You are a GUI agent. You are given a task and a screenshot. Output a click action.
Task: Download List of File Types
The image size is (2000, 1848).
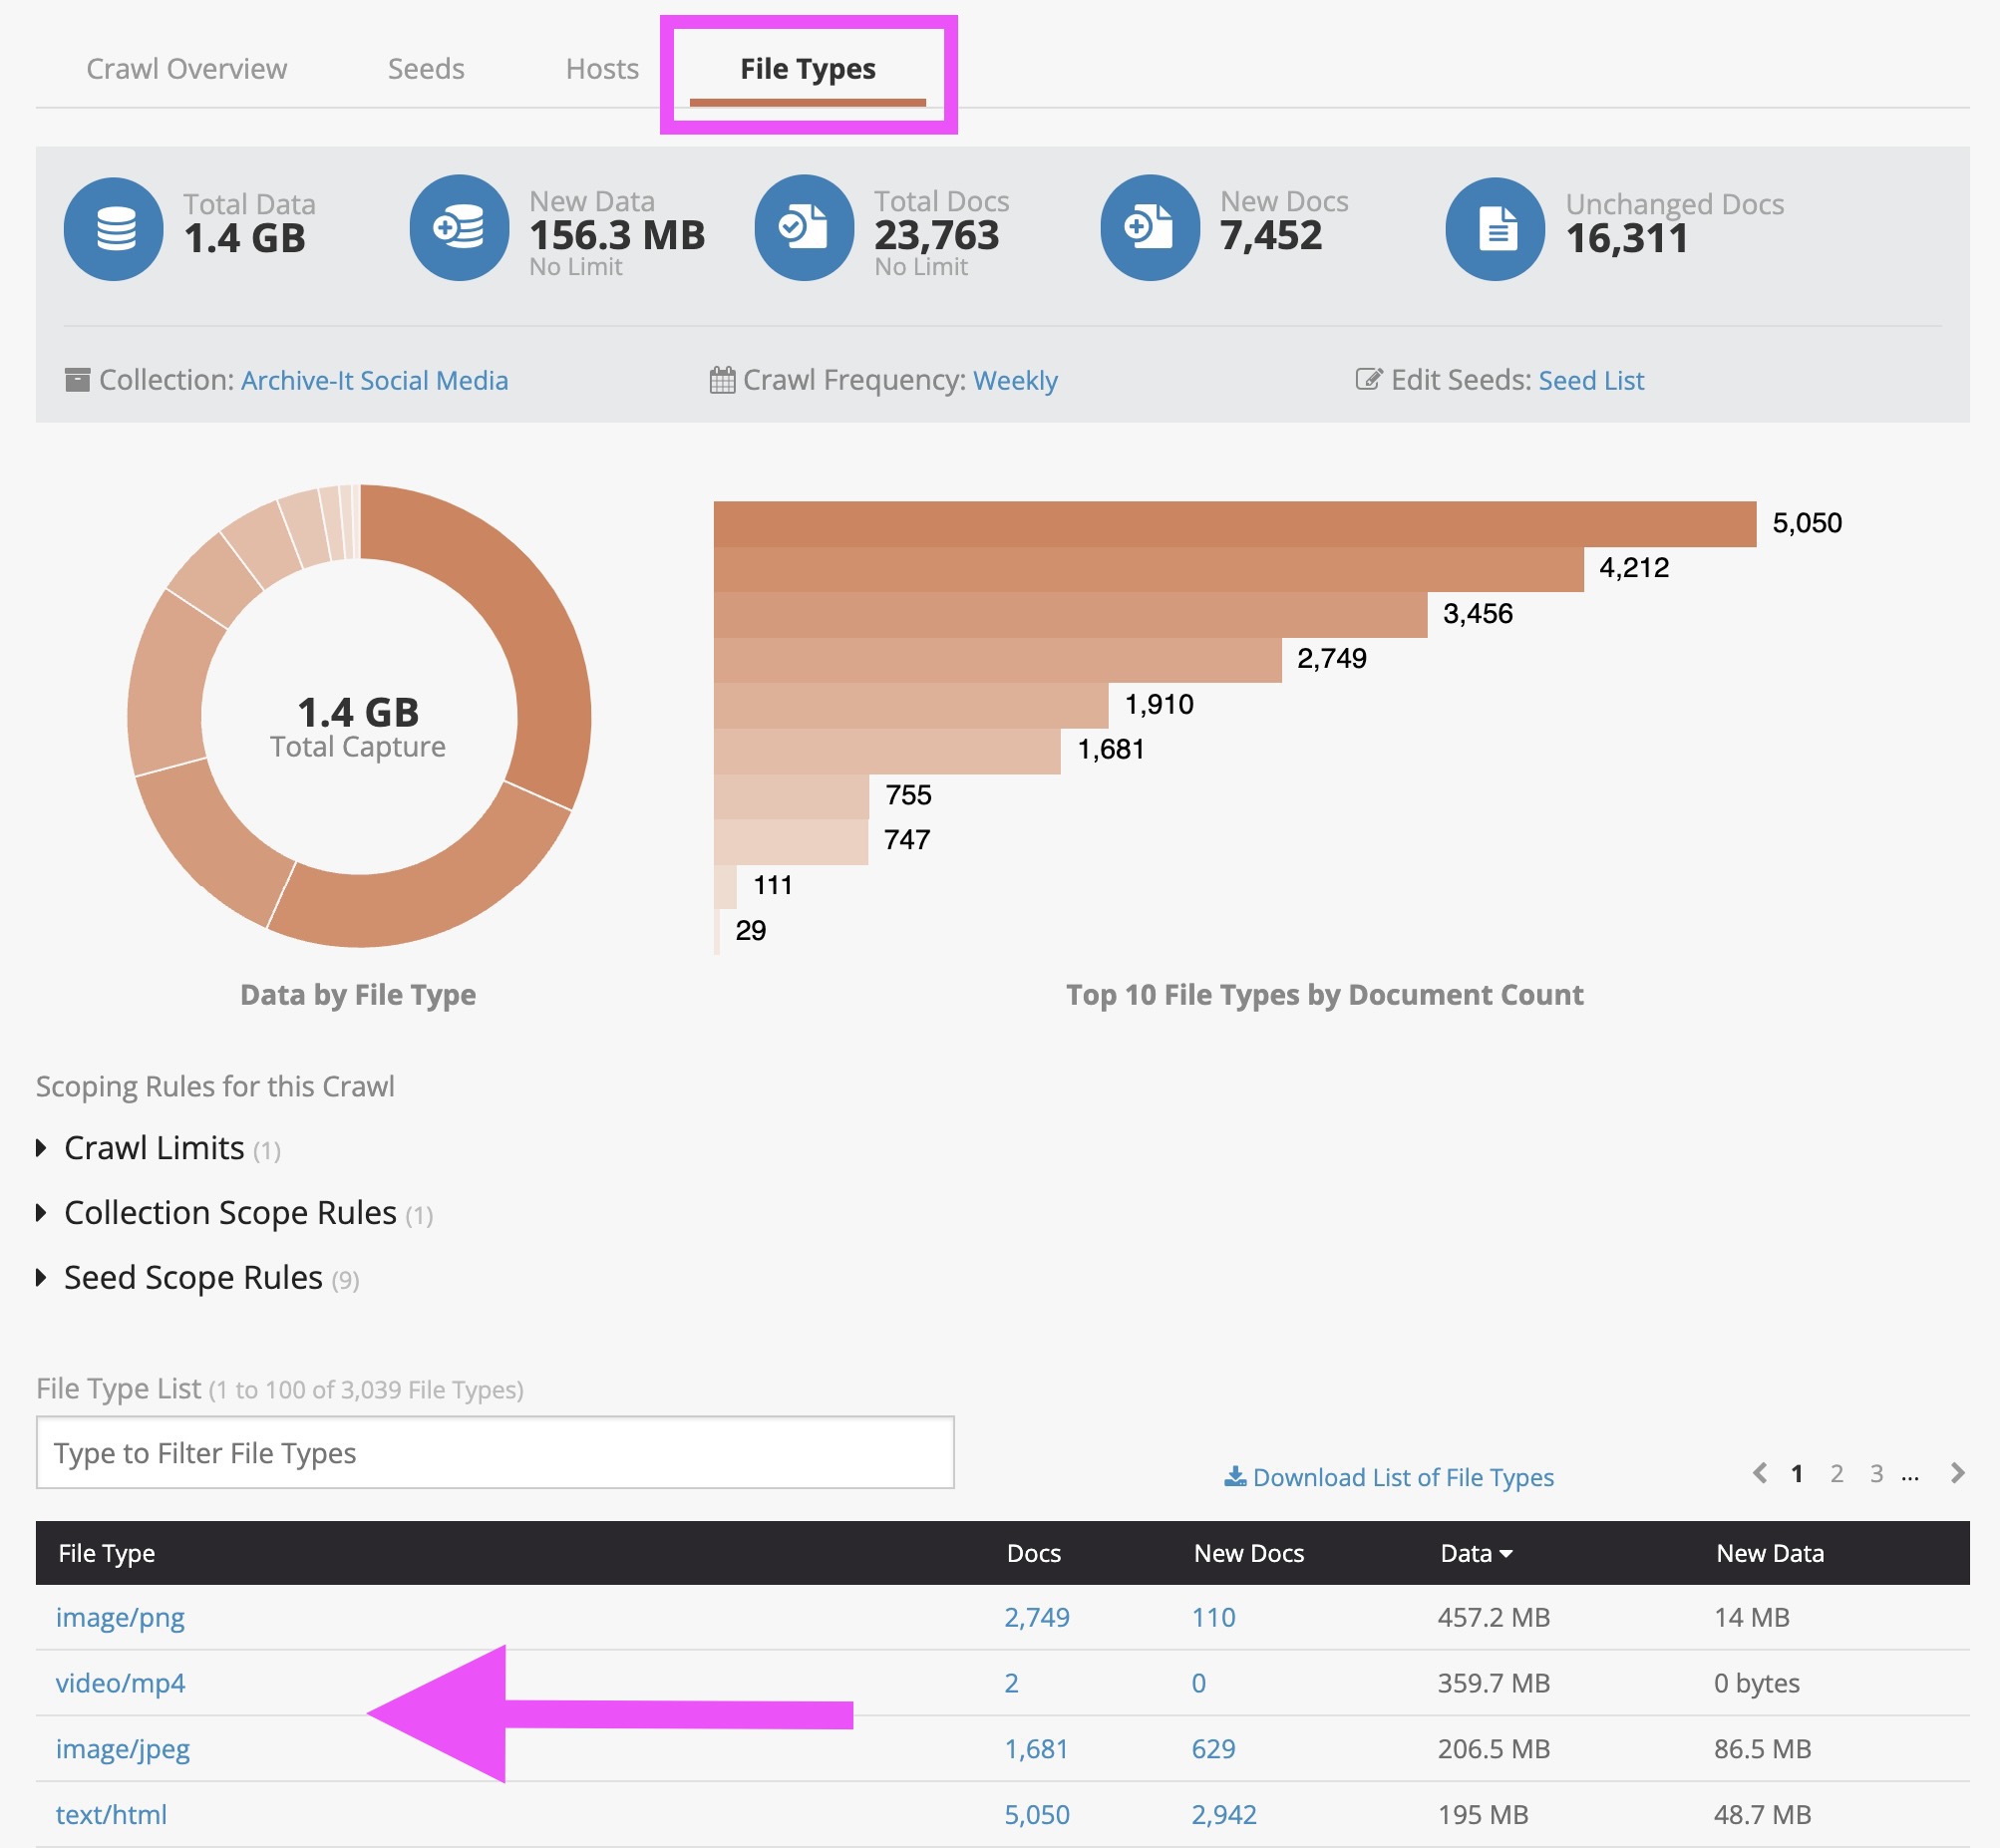pyautogui.click(x=1389, y=1477)
